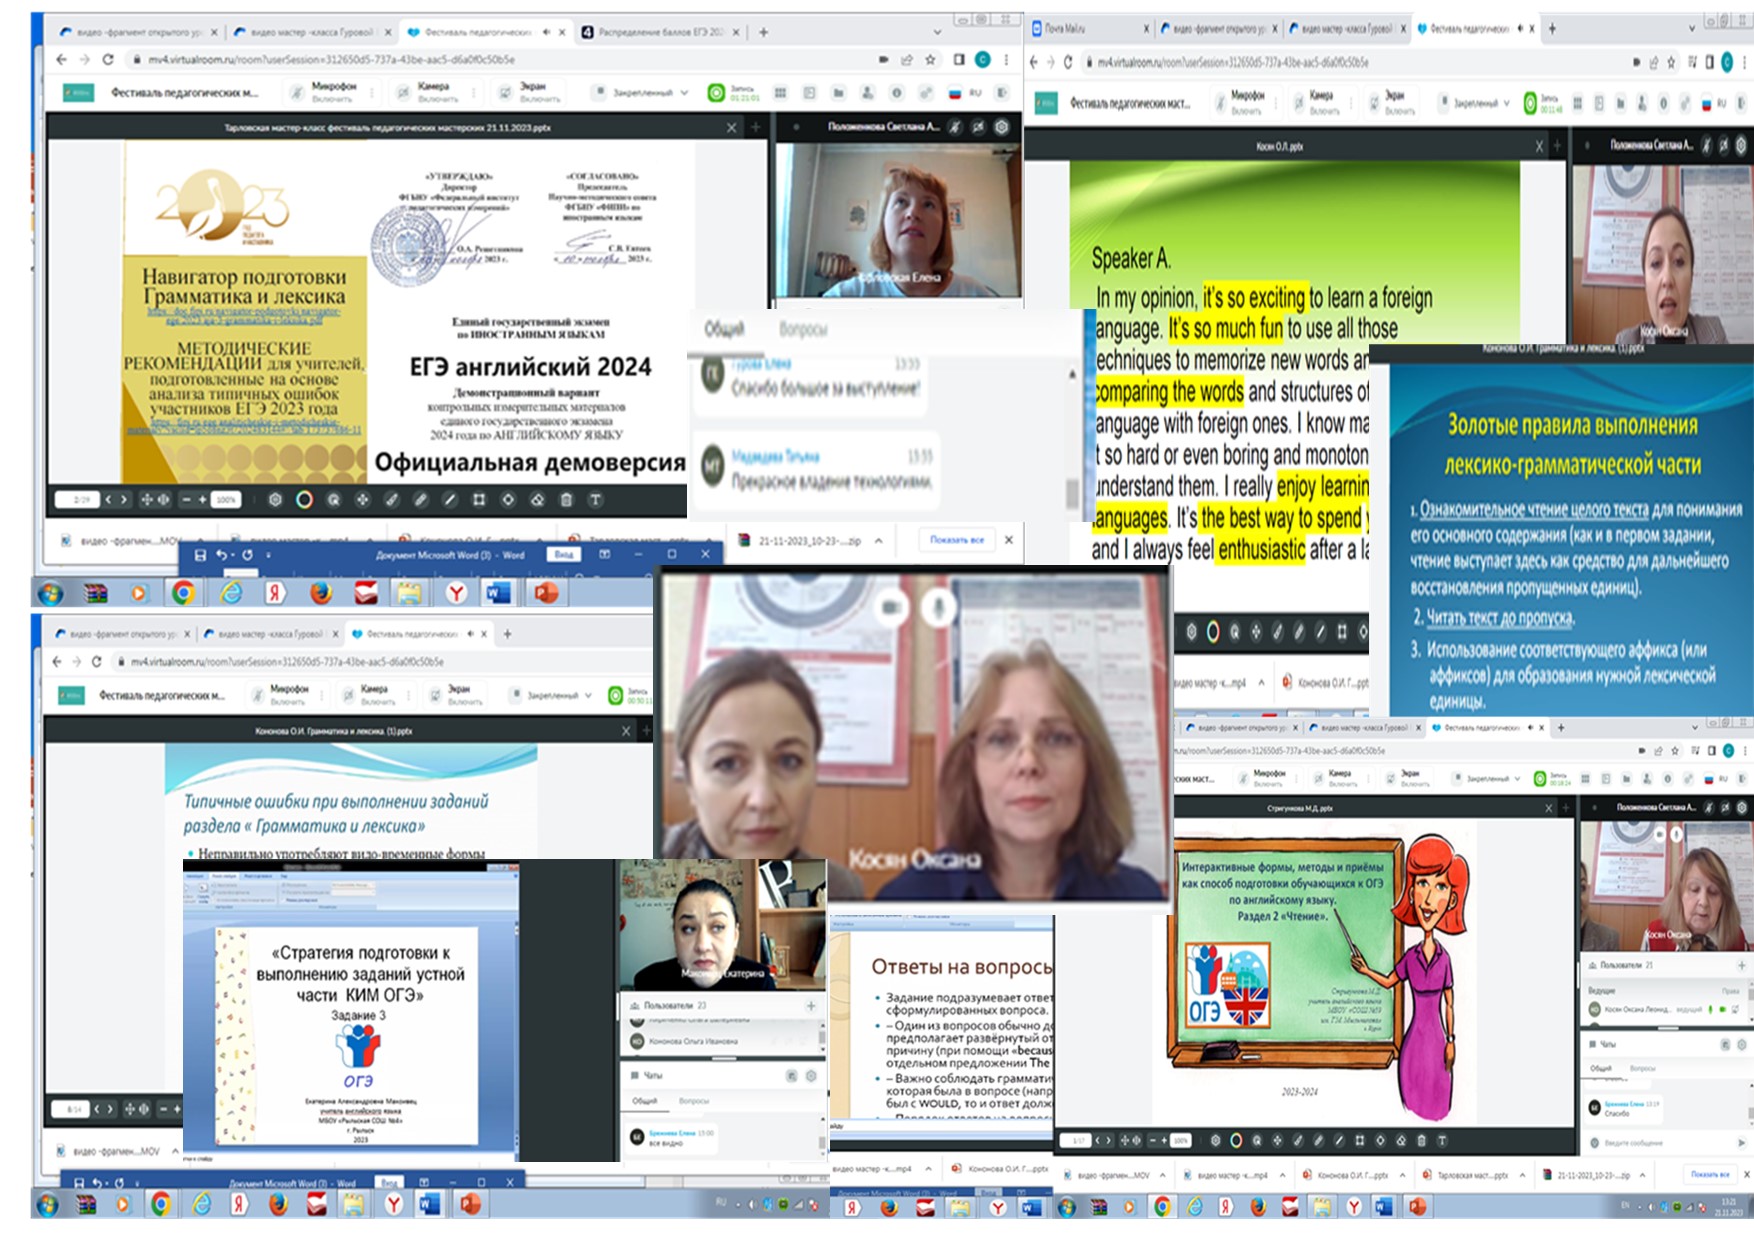Select the ellipse tool in Тарловская presentation toolbar

pos(507,499)
